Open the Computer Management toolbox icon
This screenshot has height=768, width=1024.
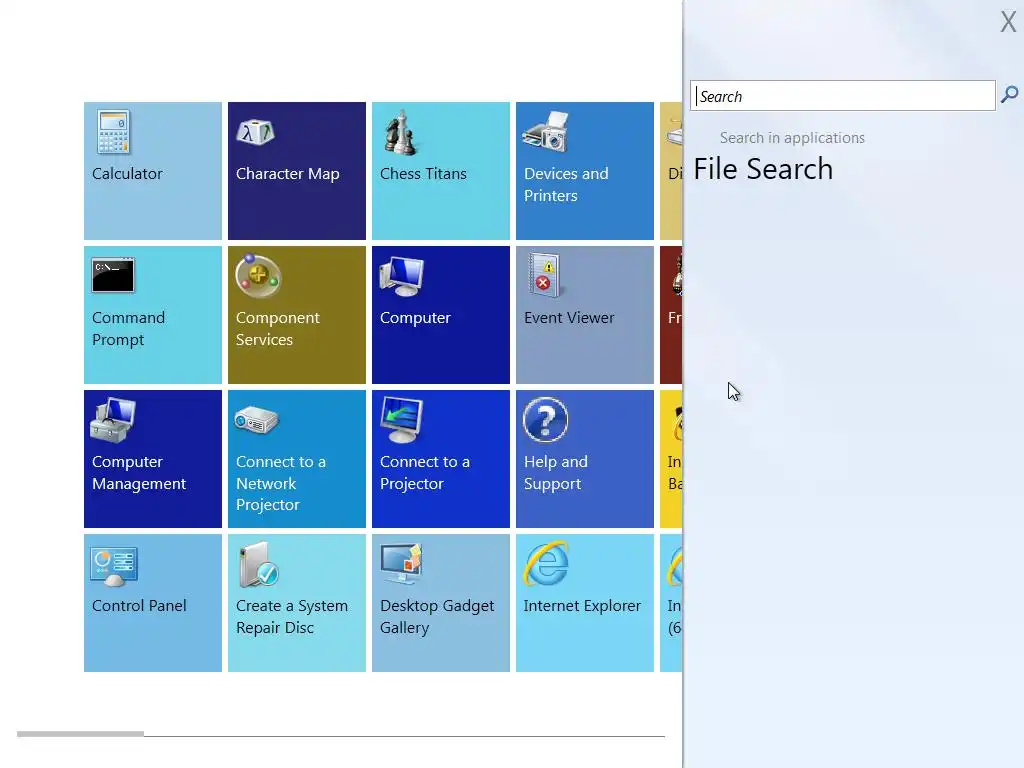(113, 421)
